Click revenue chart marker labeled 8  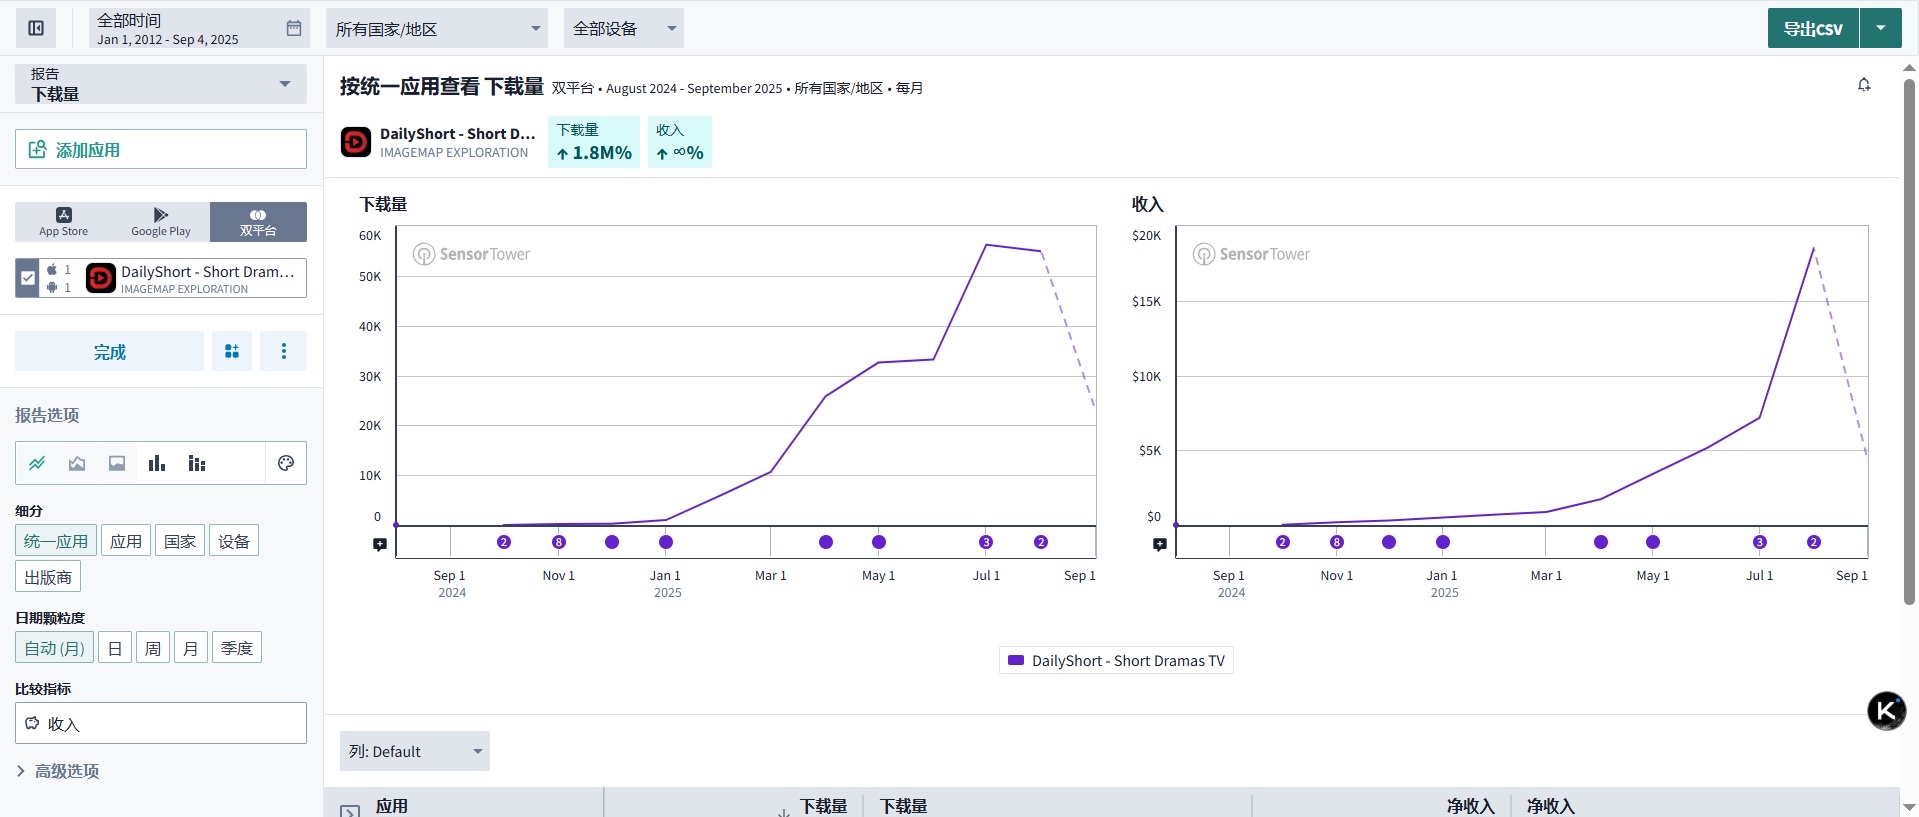pos(1337,542)
